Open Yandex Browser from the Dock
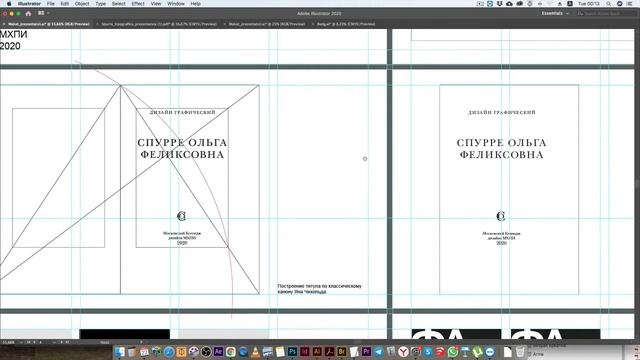 [403, 352]
